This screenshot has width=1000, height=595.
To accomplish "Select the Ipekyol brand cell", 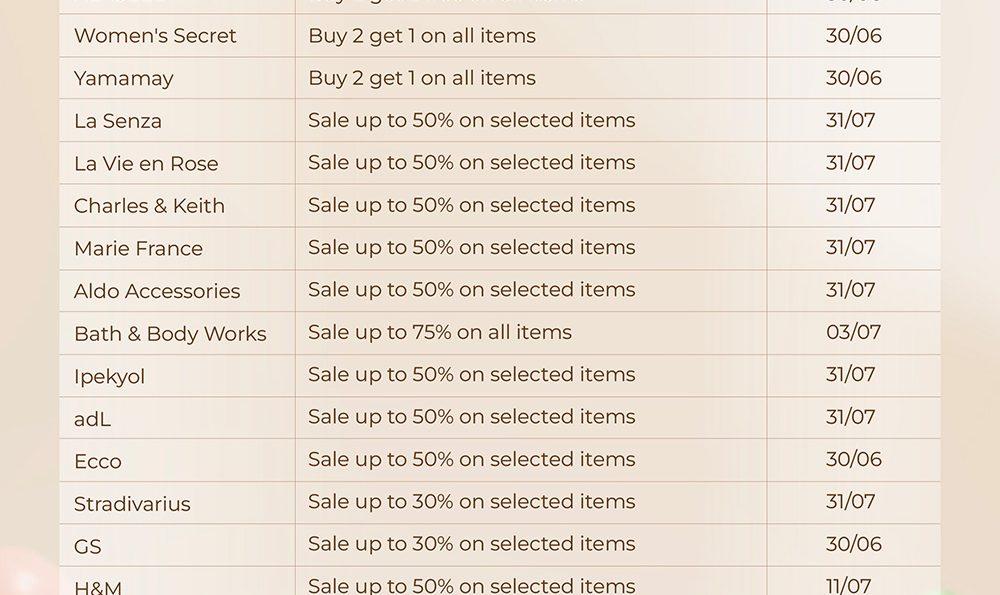I will click(110, 376).
